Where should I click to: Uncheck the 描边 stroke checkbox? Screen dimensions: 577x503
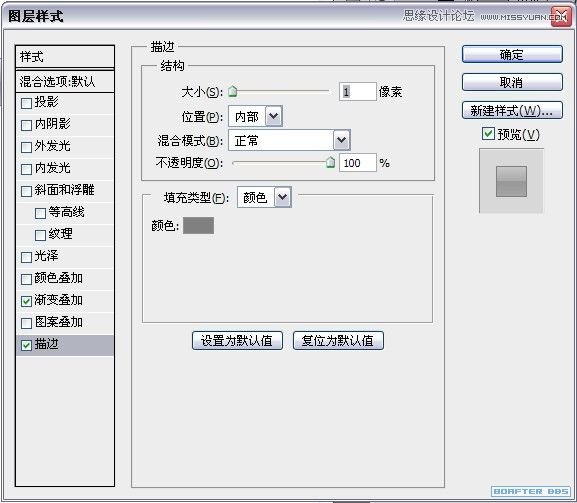point(26,345)
